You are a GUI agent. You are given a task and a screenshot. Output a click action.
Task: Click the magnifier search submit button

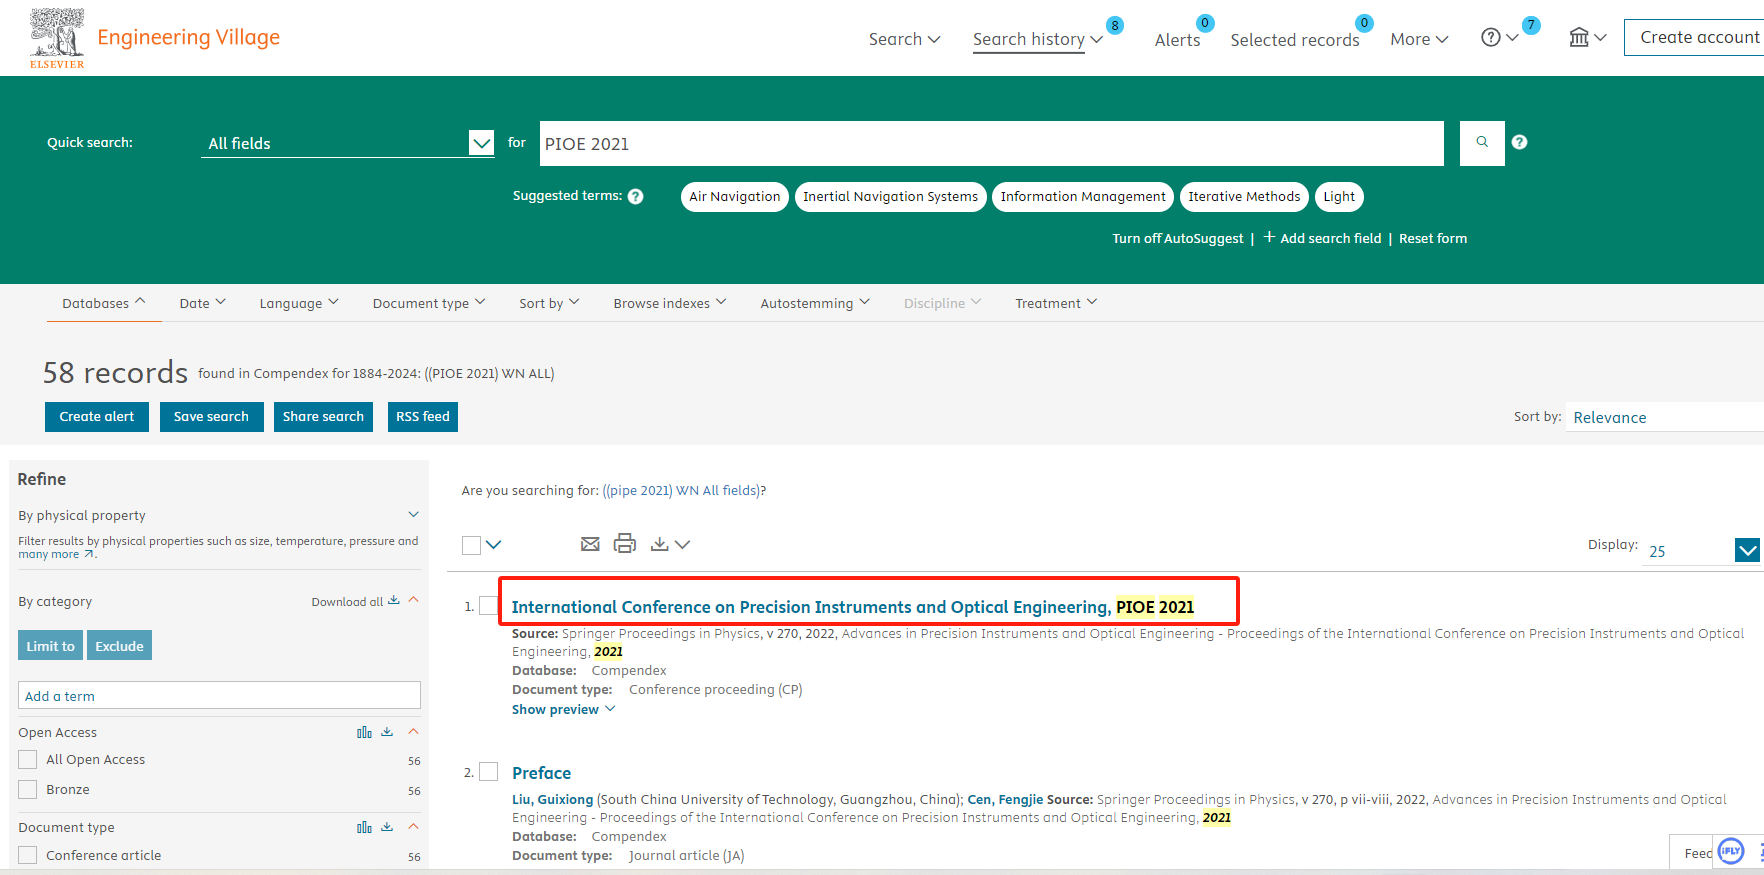point(1482,143)
